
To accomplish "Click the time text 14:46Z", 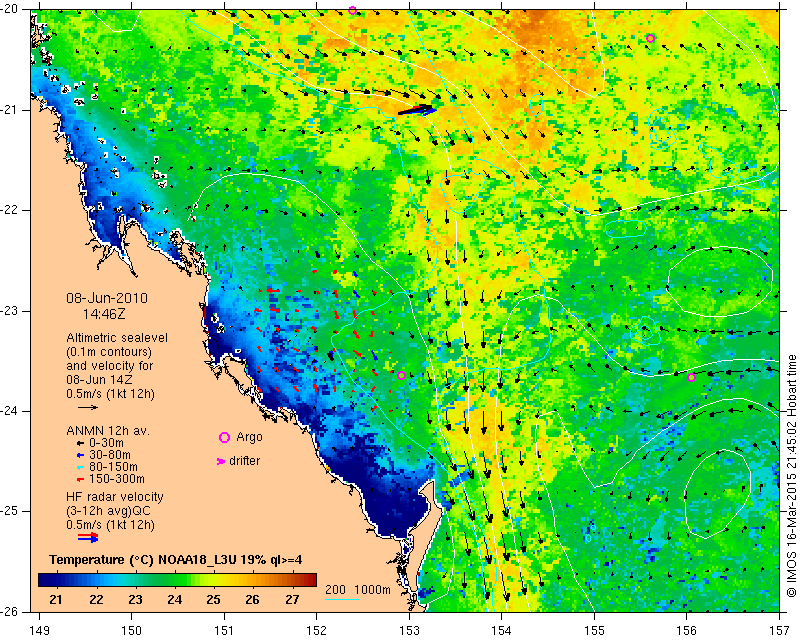I will coord(104,314).
